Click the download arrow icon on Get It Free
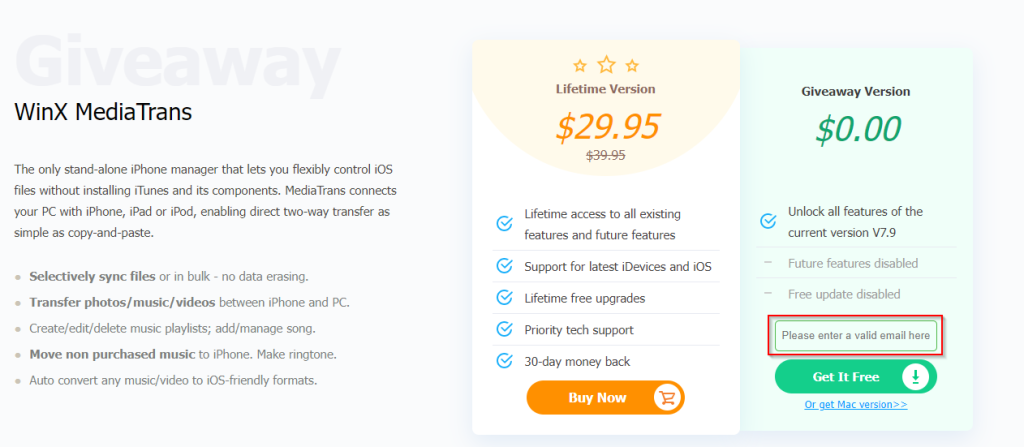Viewport: 1024px width, 447px height. pos(916,376)
